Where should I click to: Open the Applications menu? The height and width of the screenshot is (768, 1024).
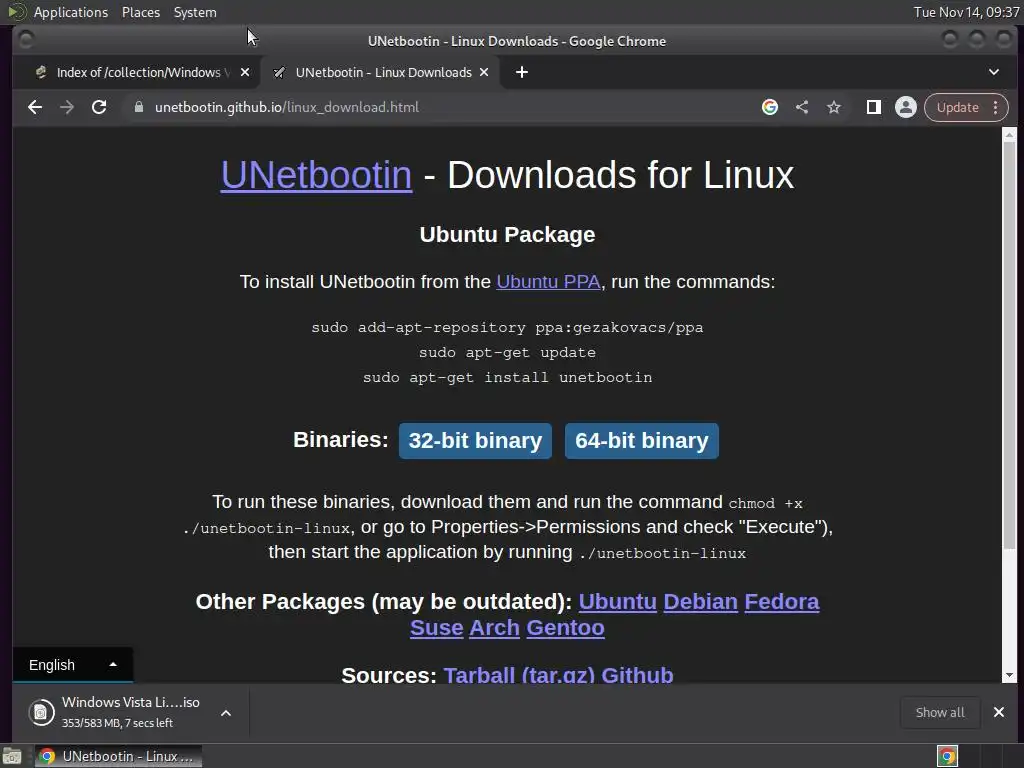click(71, 12)
